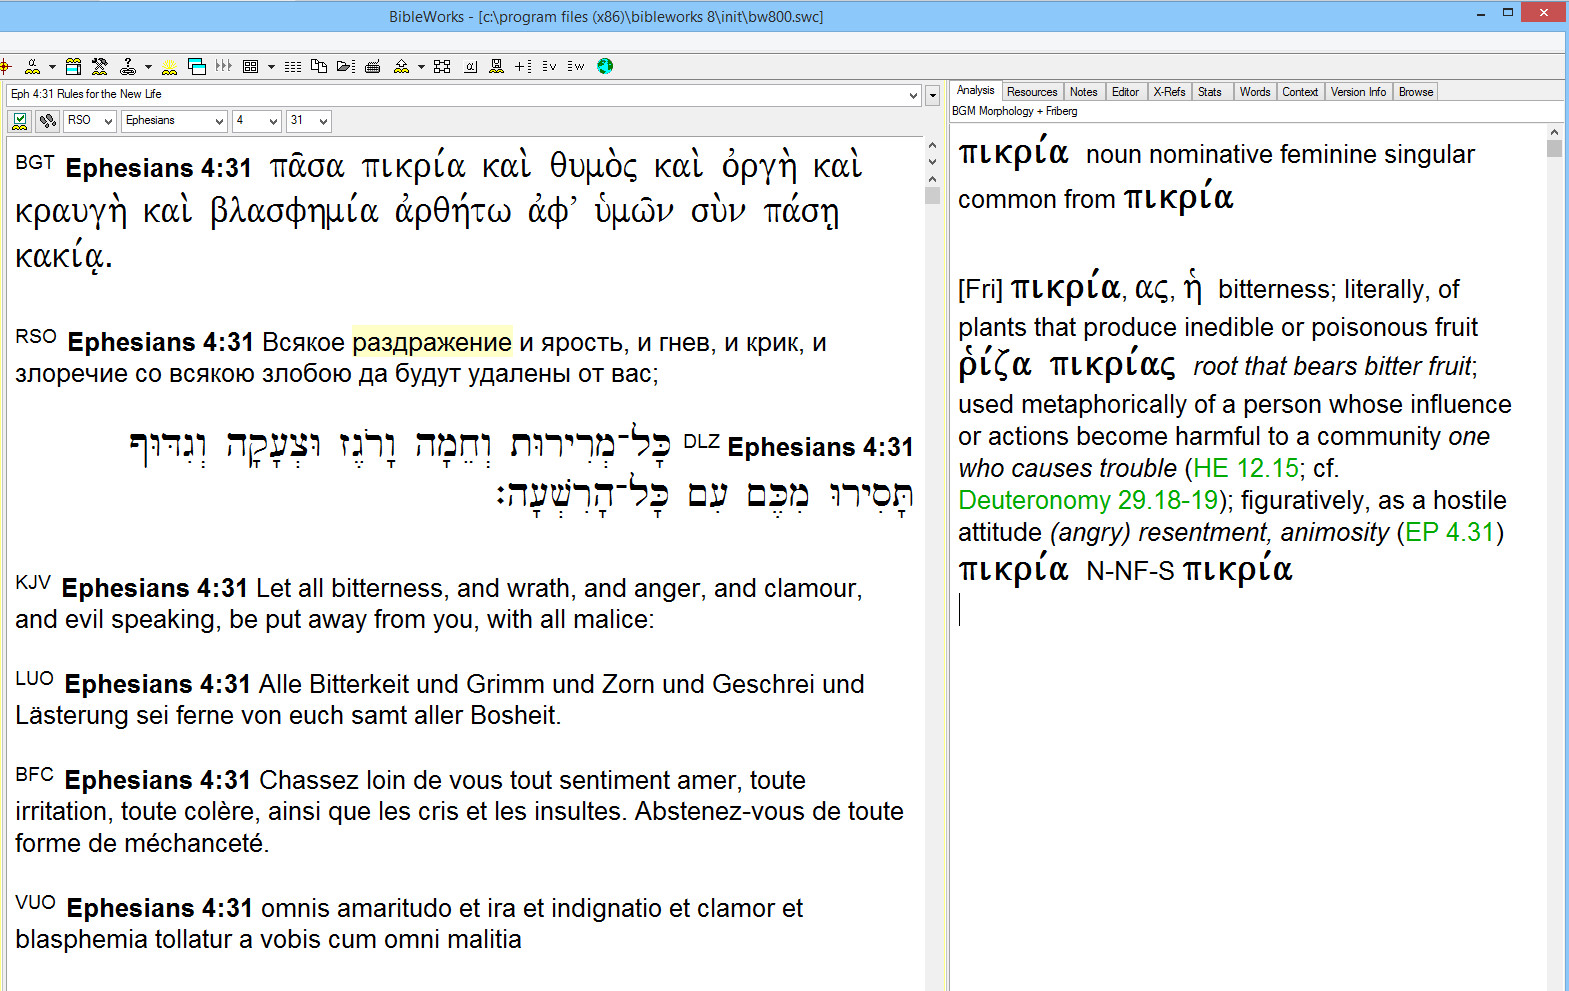This screenshot has width=1569, height=991.
Task: Click the plus with list icon
Action: click(523, 66)
